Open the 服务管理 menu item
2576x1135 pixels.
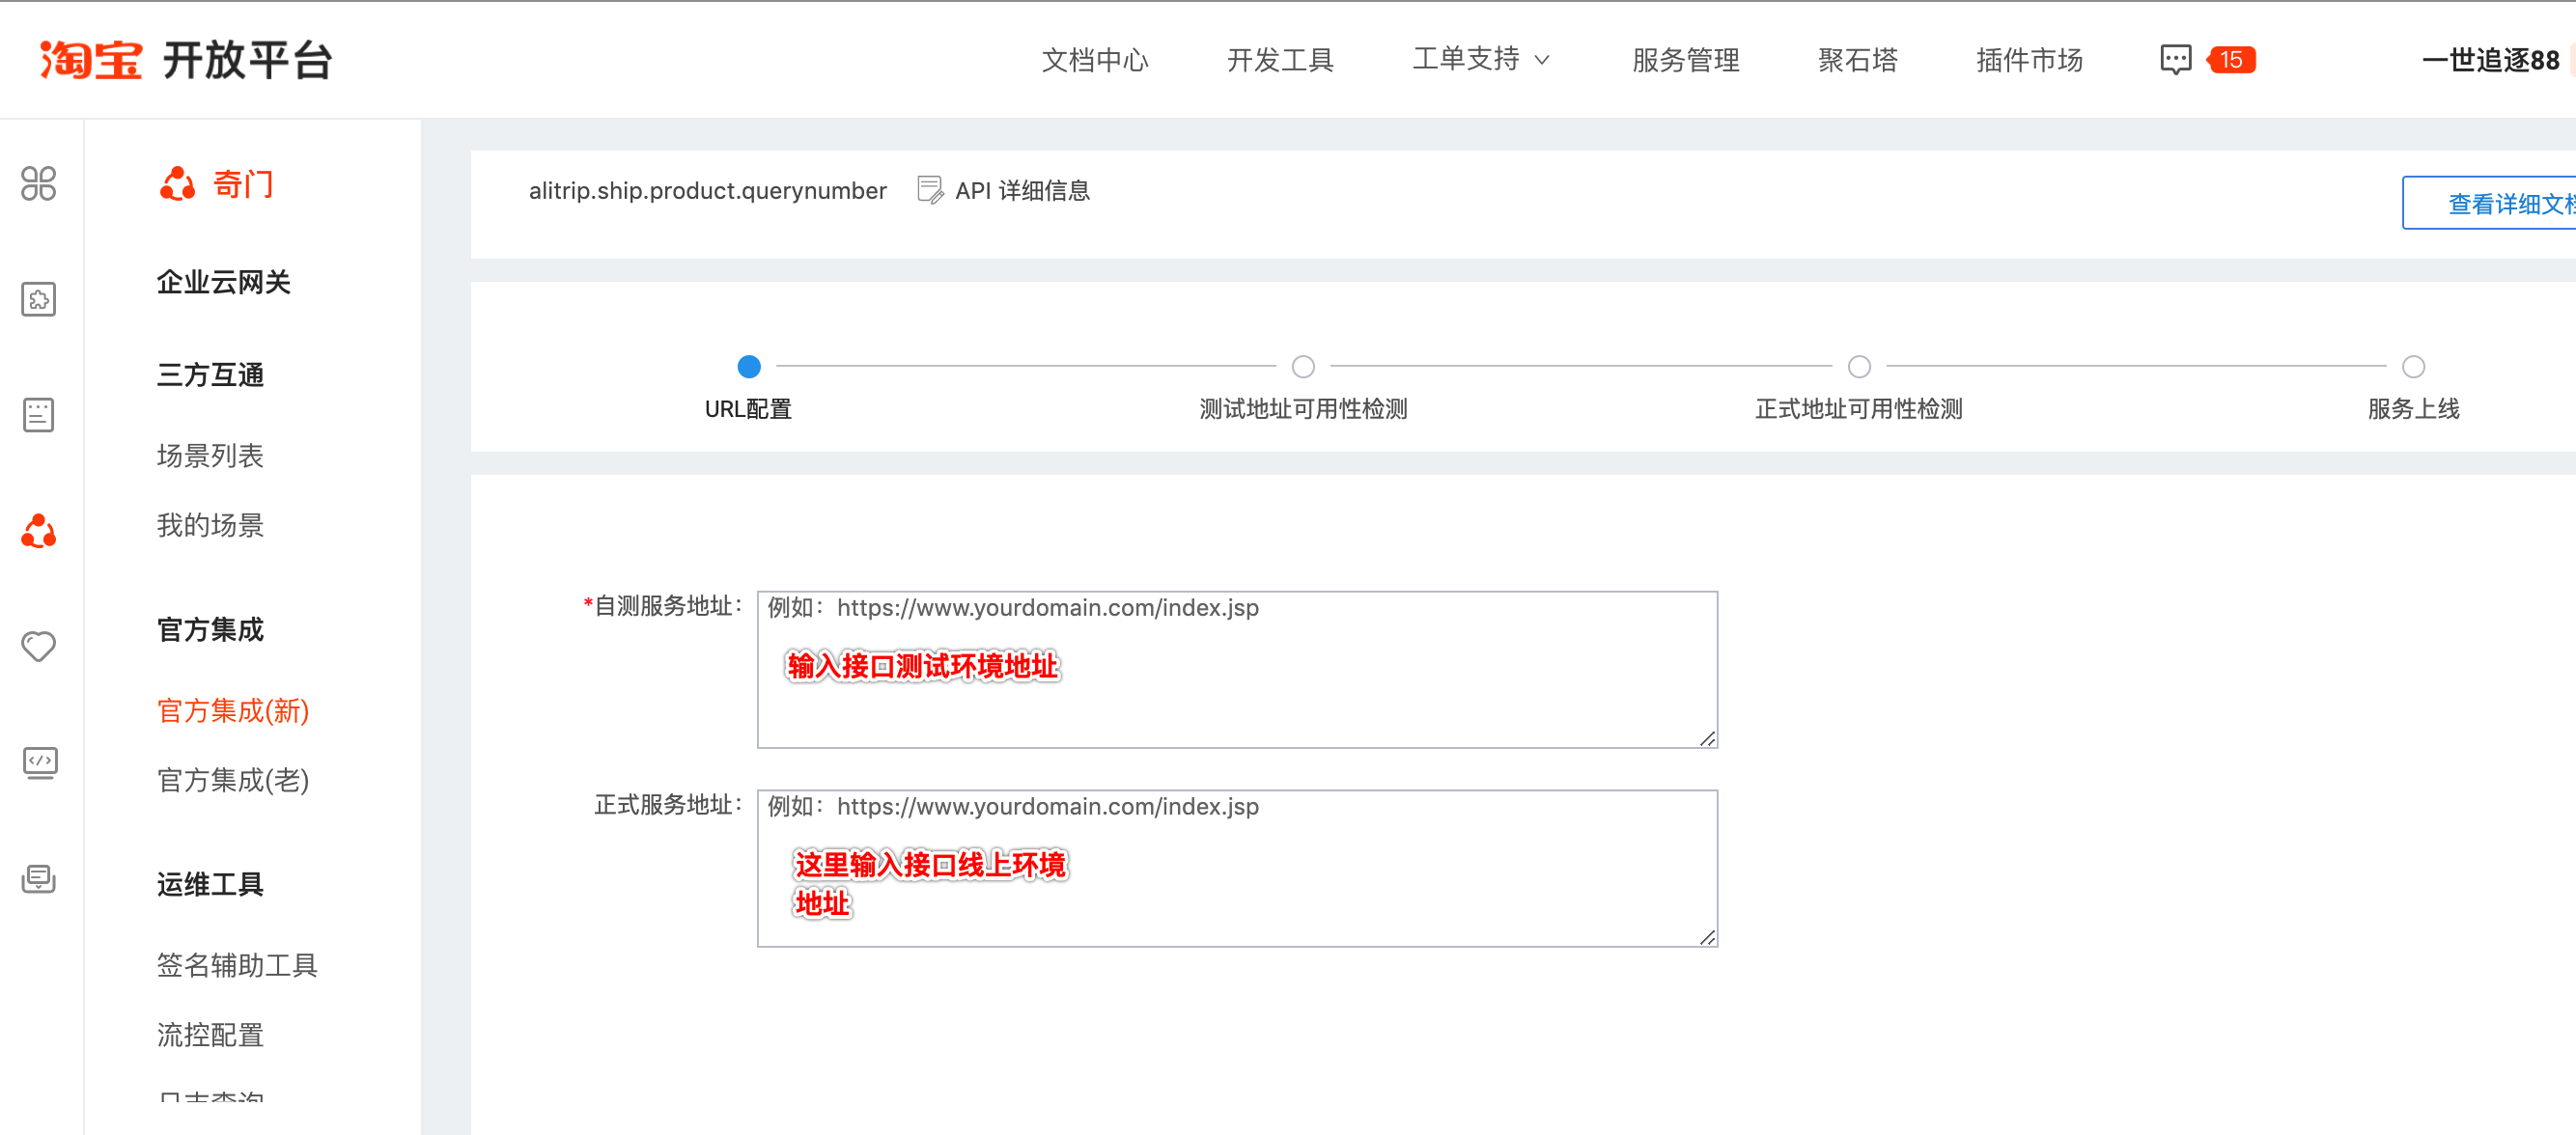tap(1686, 60)
